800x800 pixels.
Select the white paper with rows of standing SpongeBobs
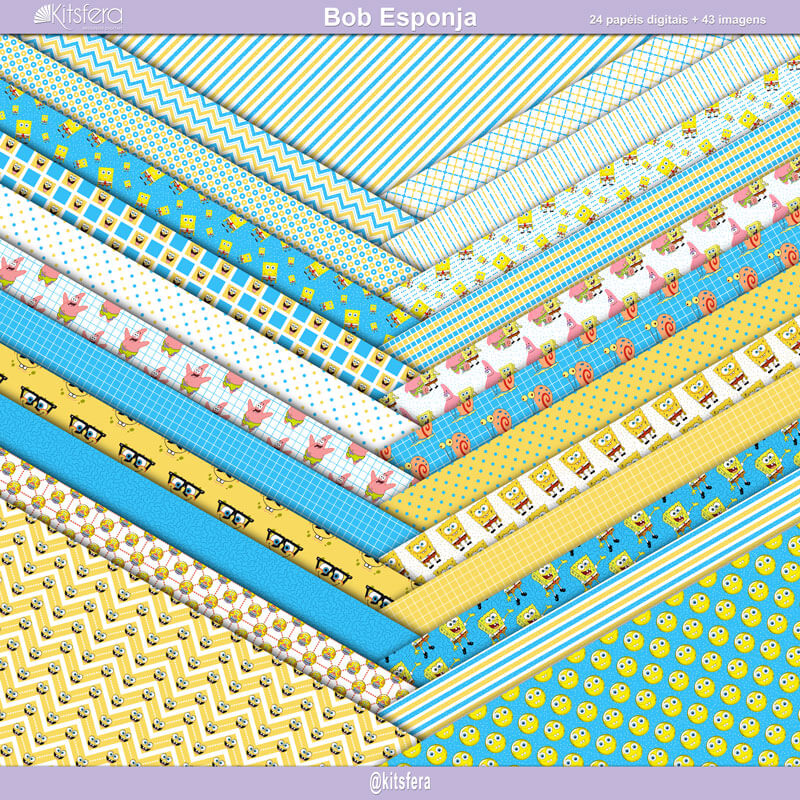(x=597, y=454)
